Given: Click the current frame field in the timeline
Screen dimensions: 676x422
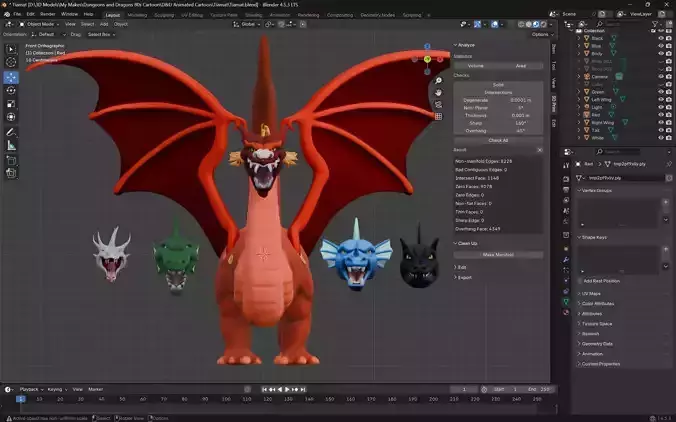Looking at the screenshot, I should (x=464, y=390).
